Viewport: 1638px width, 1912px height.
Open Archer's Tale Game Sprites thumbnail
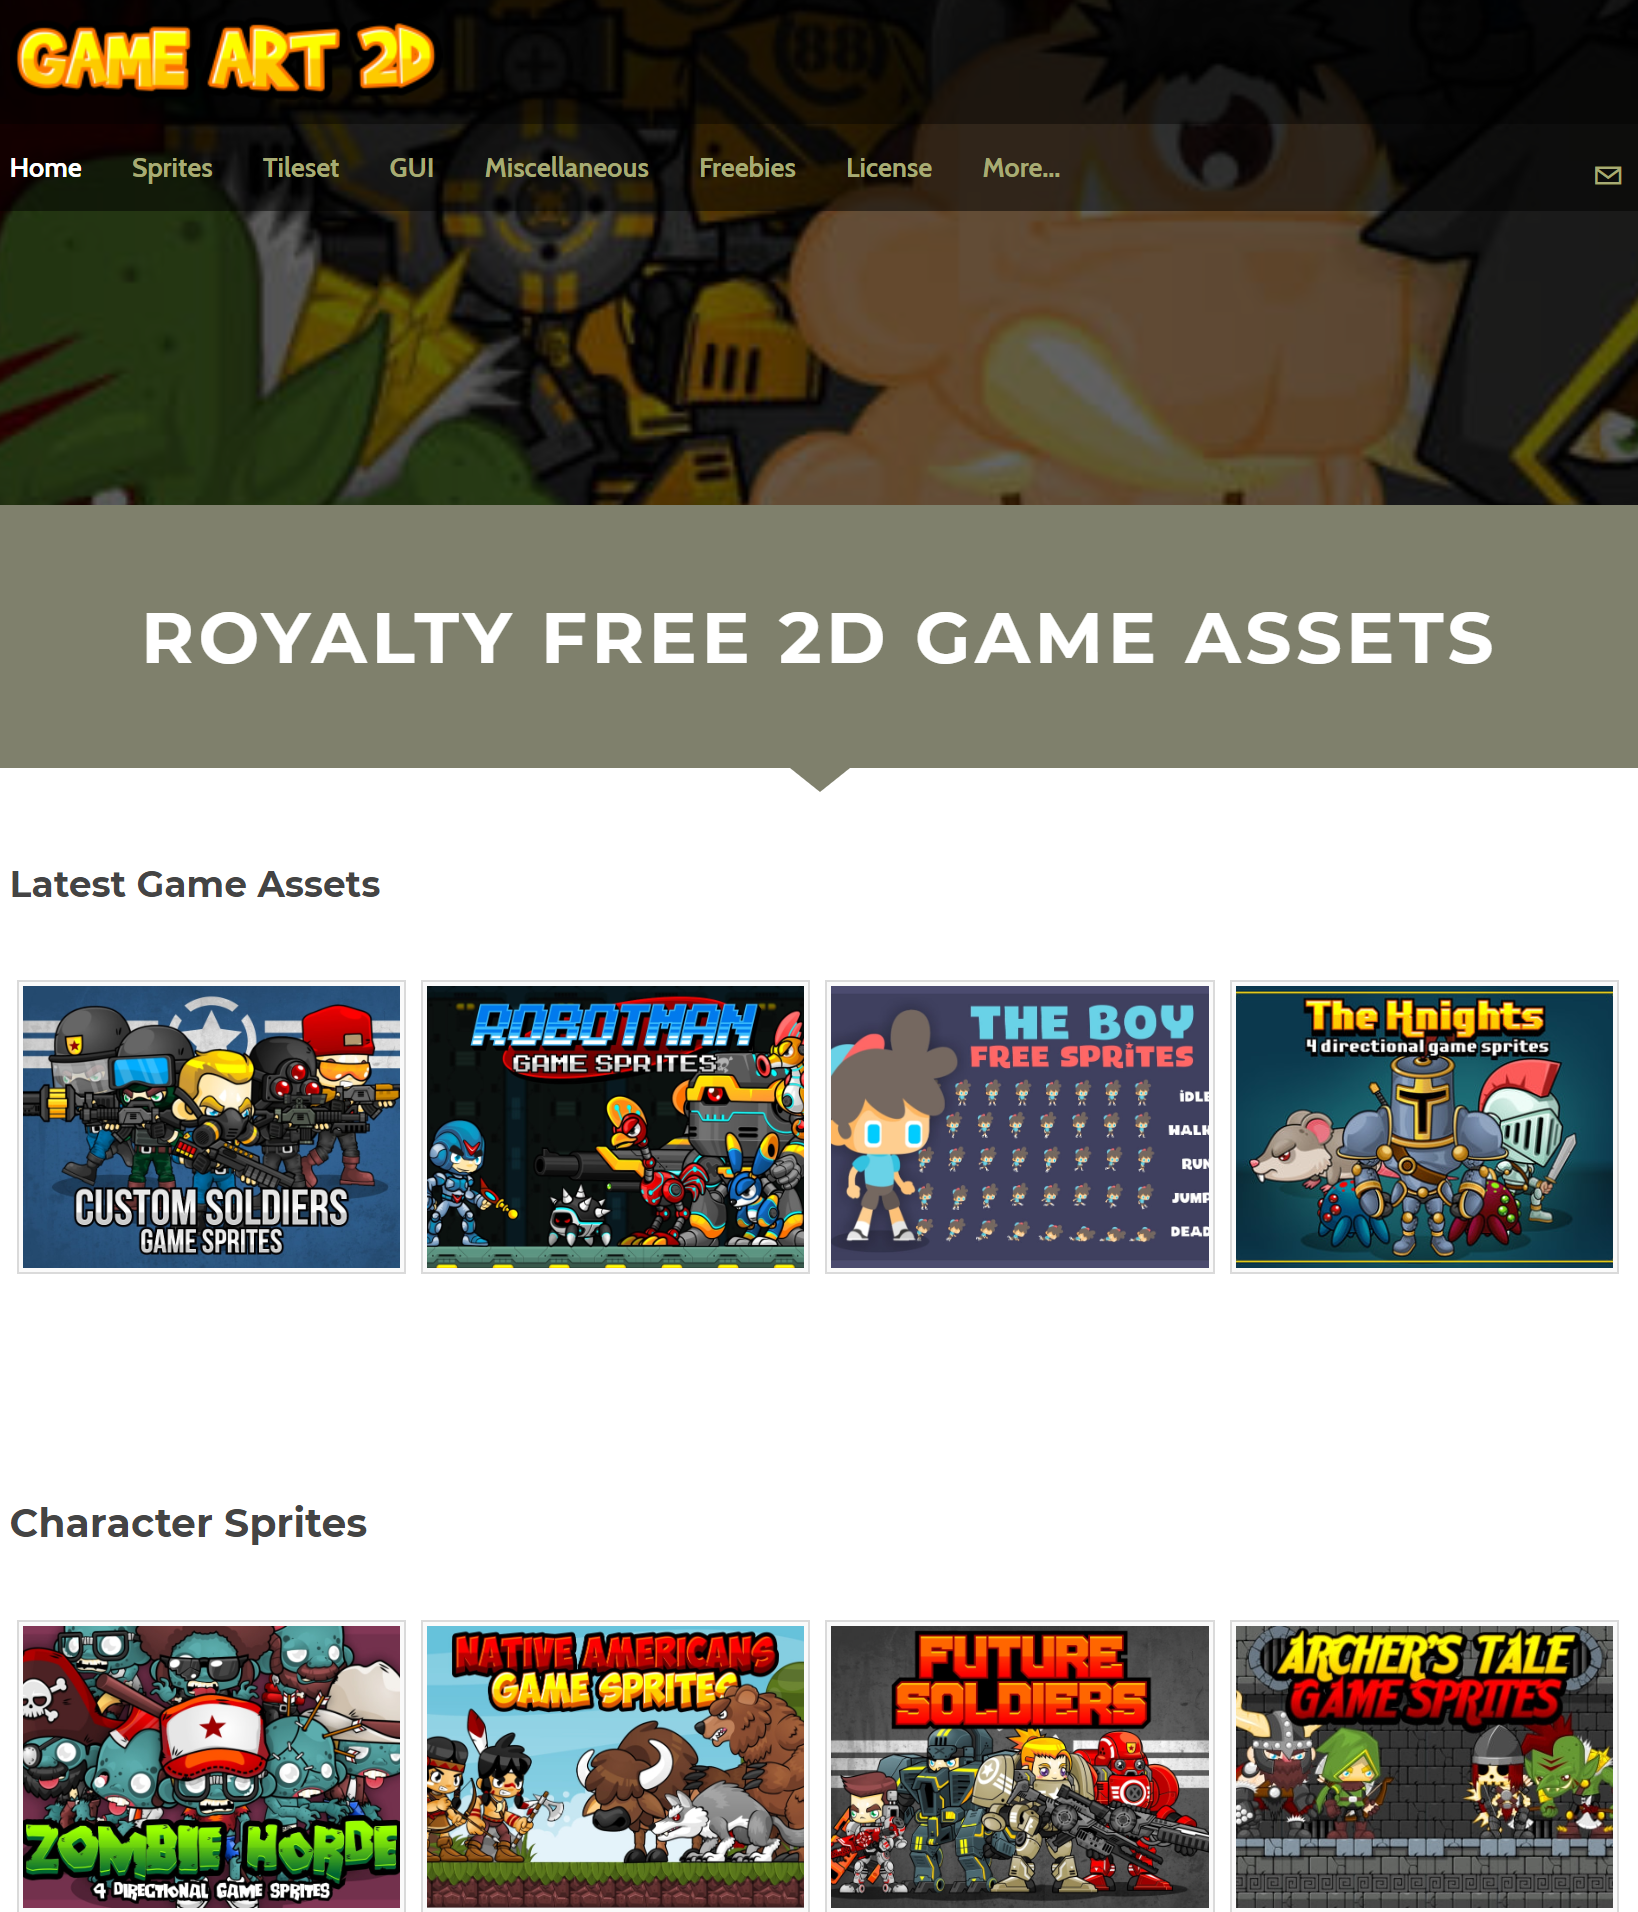1424,1766
